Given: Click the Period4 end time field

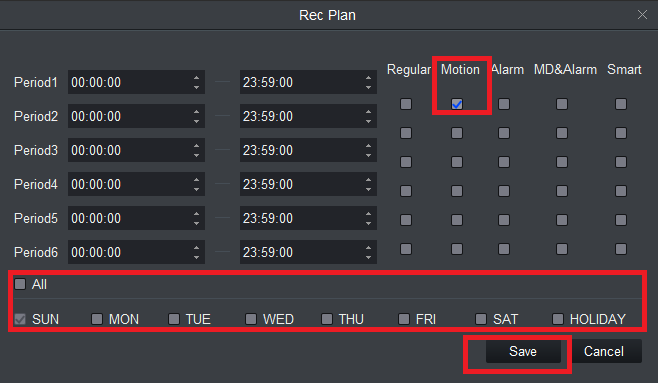Looking at the screenshot, I should coord(308,184).
